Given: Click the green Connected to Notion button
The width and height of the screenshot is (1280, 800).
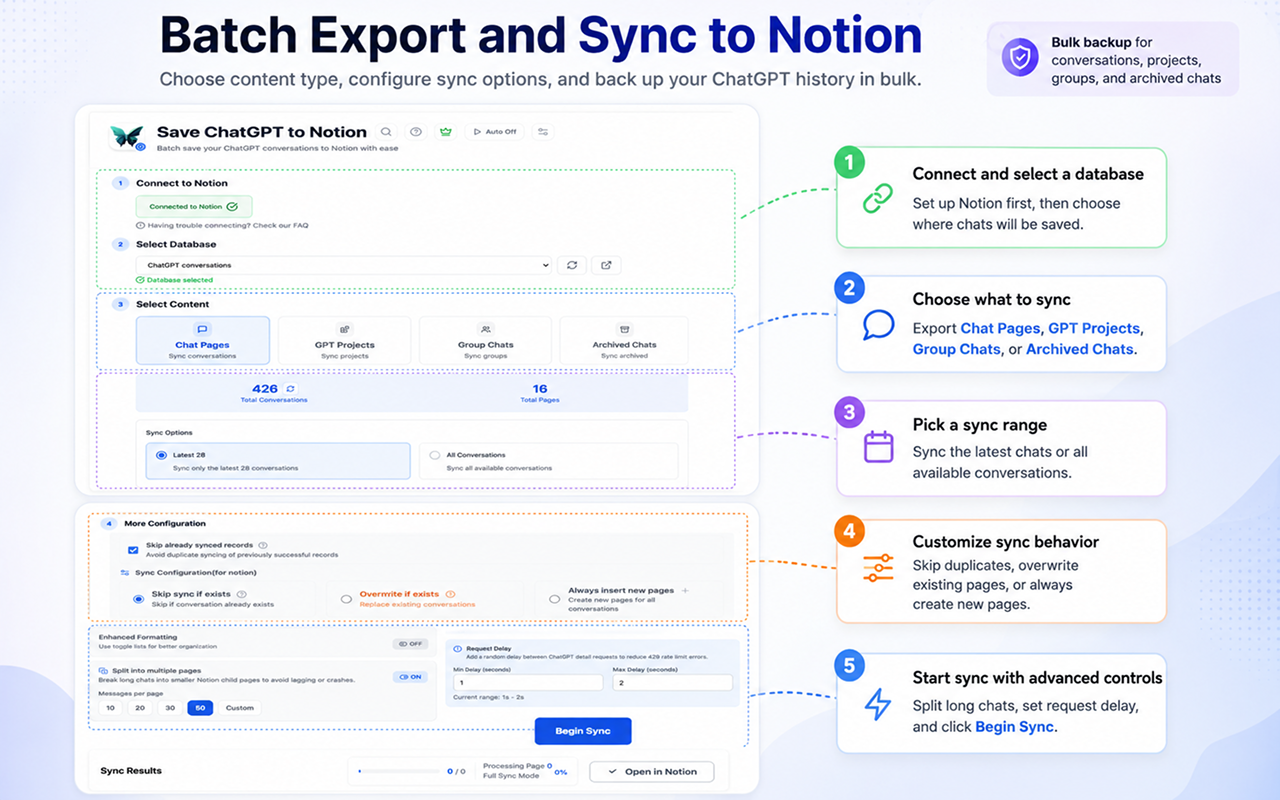Looking at the screenshot, I should [194, 207].
